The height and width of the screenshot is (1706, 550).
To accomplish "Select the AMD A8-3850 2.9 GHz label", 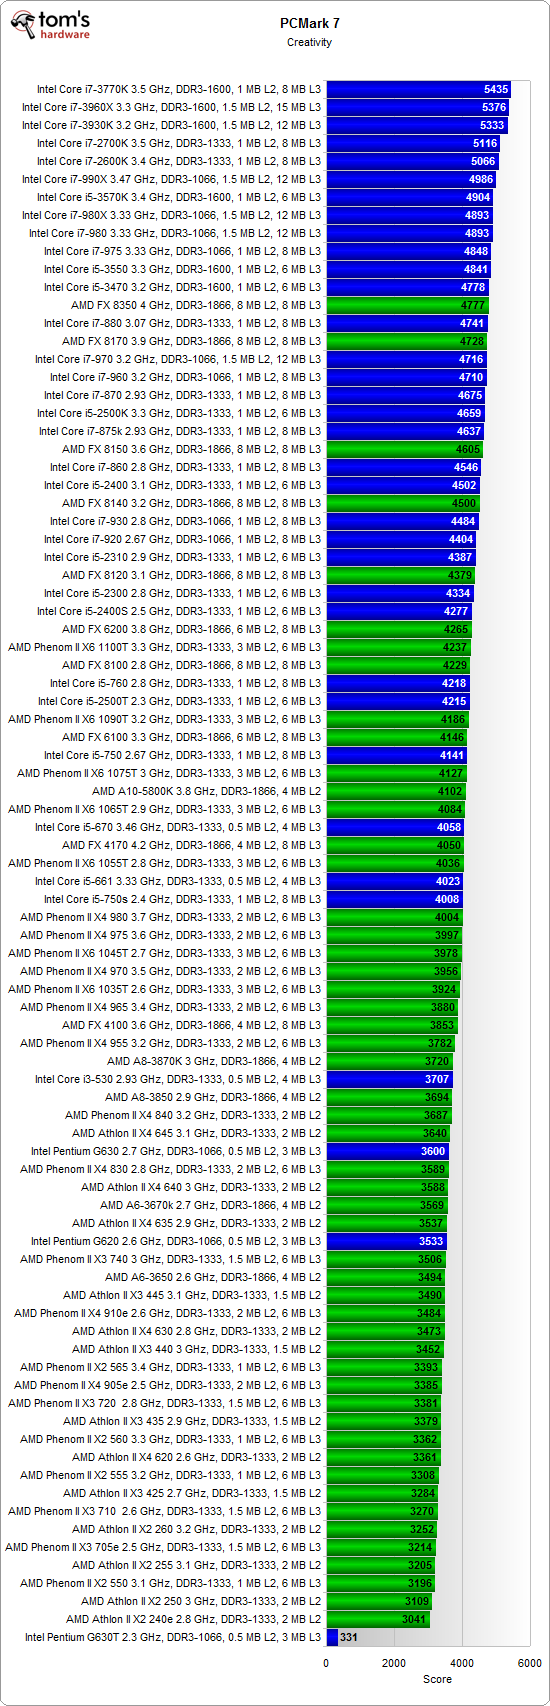I will (x=213, y=1097).
